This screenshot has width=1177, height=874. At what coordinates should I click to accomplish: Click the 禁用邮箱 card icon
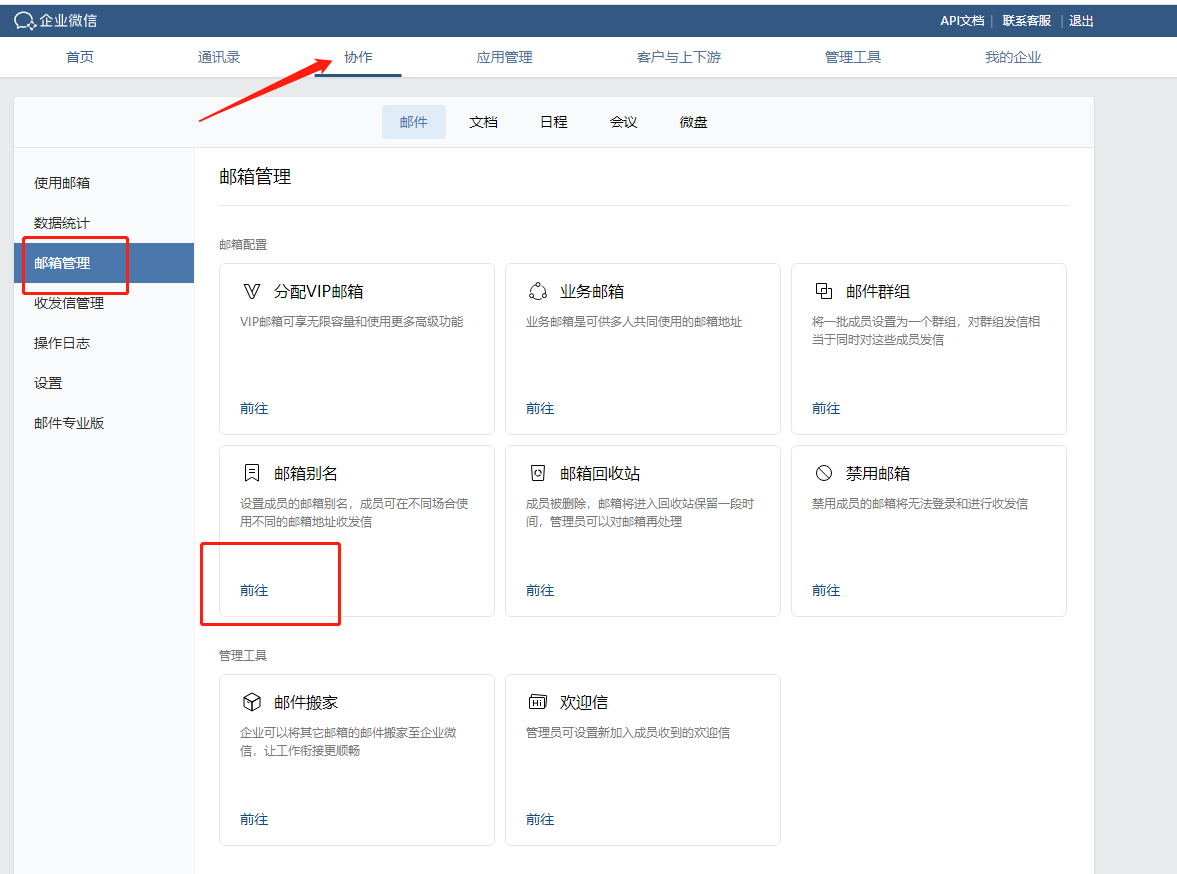(824, 473)
